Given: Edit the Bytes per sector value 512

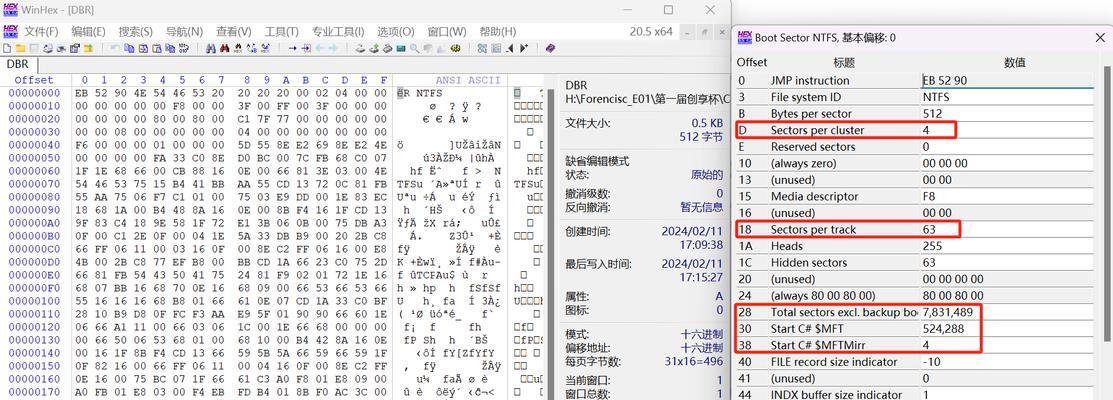Looking at the screenshot, I should pyautogui.click(x=1007, y=113).
